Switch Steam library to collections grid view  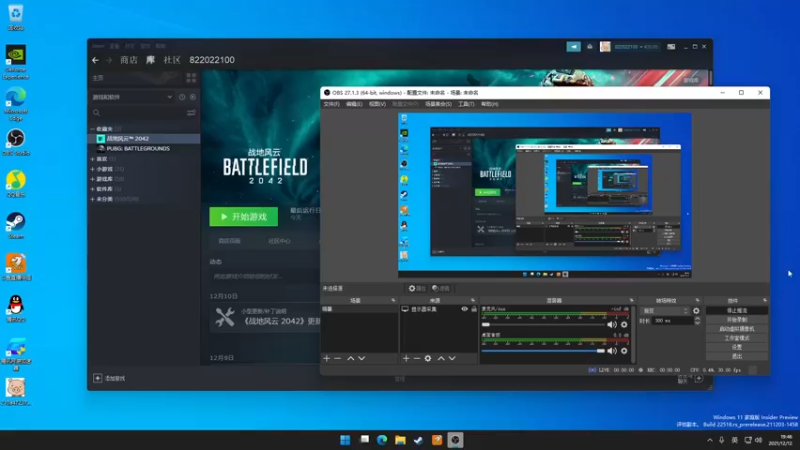pyautogui.click(x=191, y=78)
